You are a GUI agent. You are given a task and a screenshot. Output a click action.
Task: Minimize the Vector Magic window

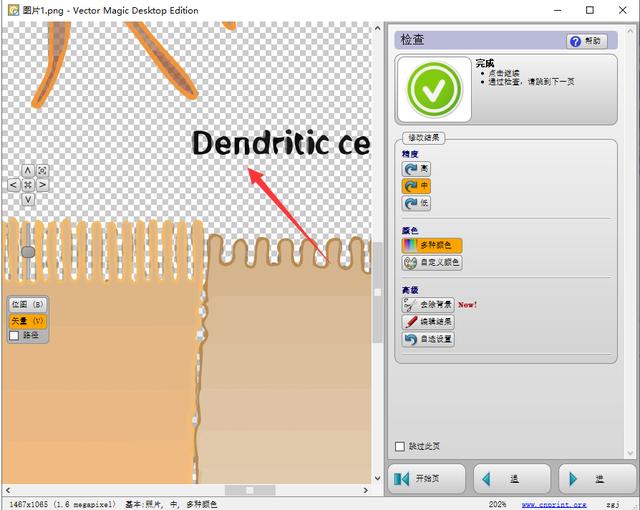click(558, 10)
